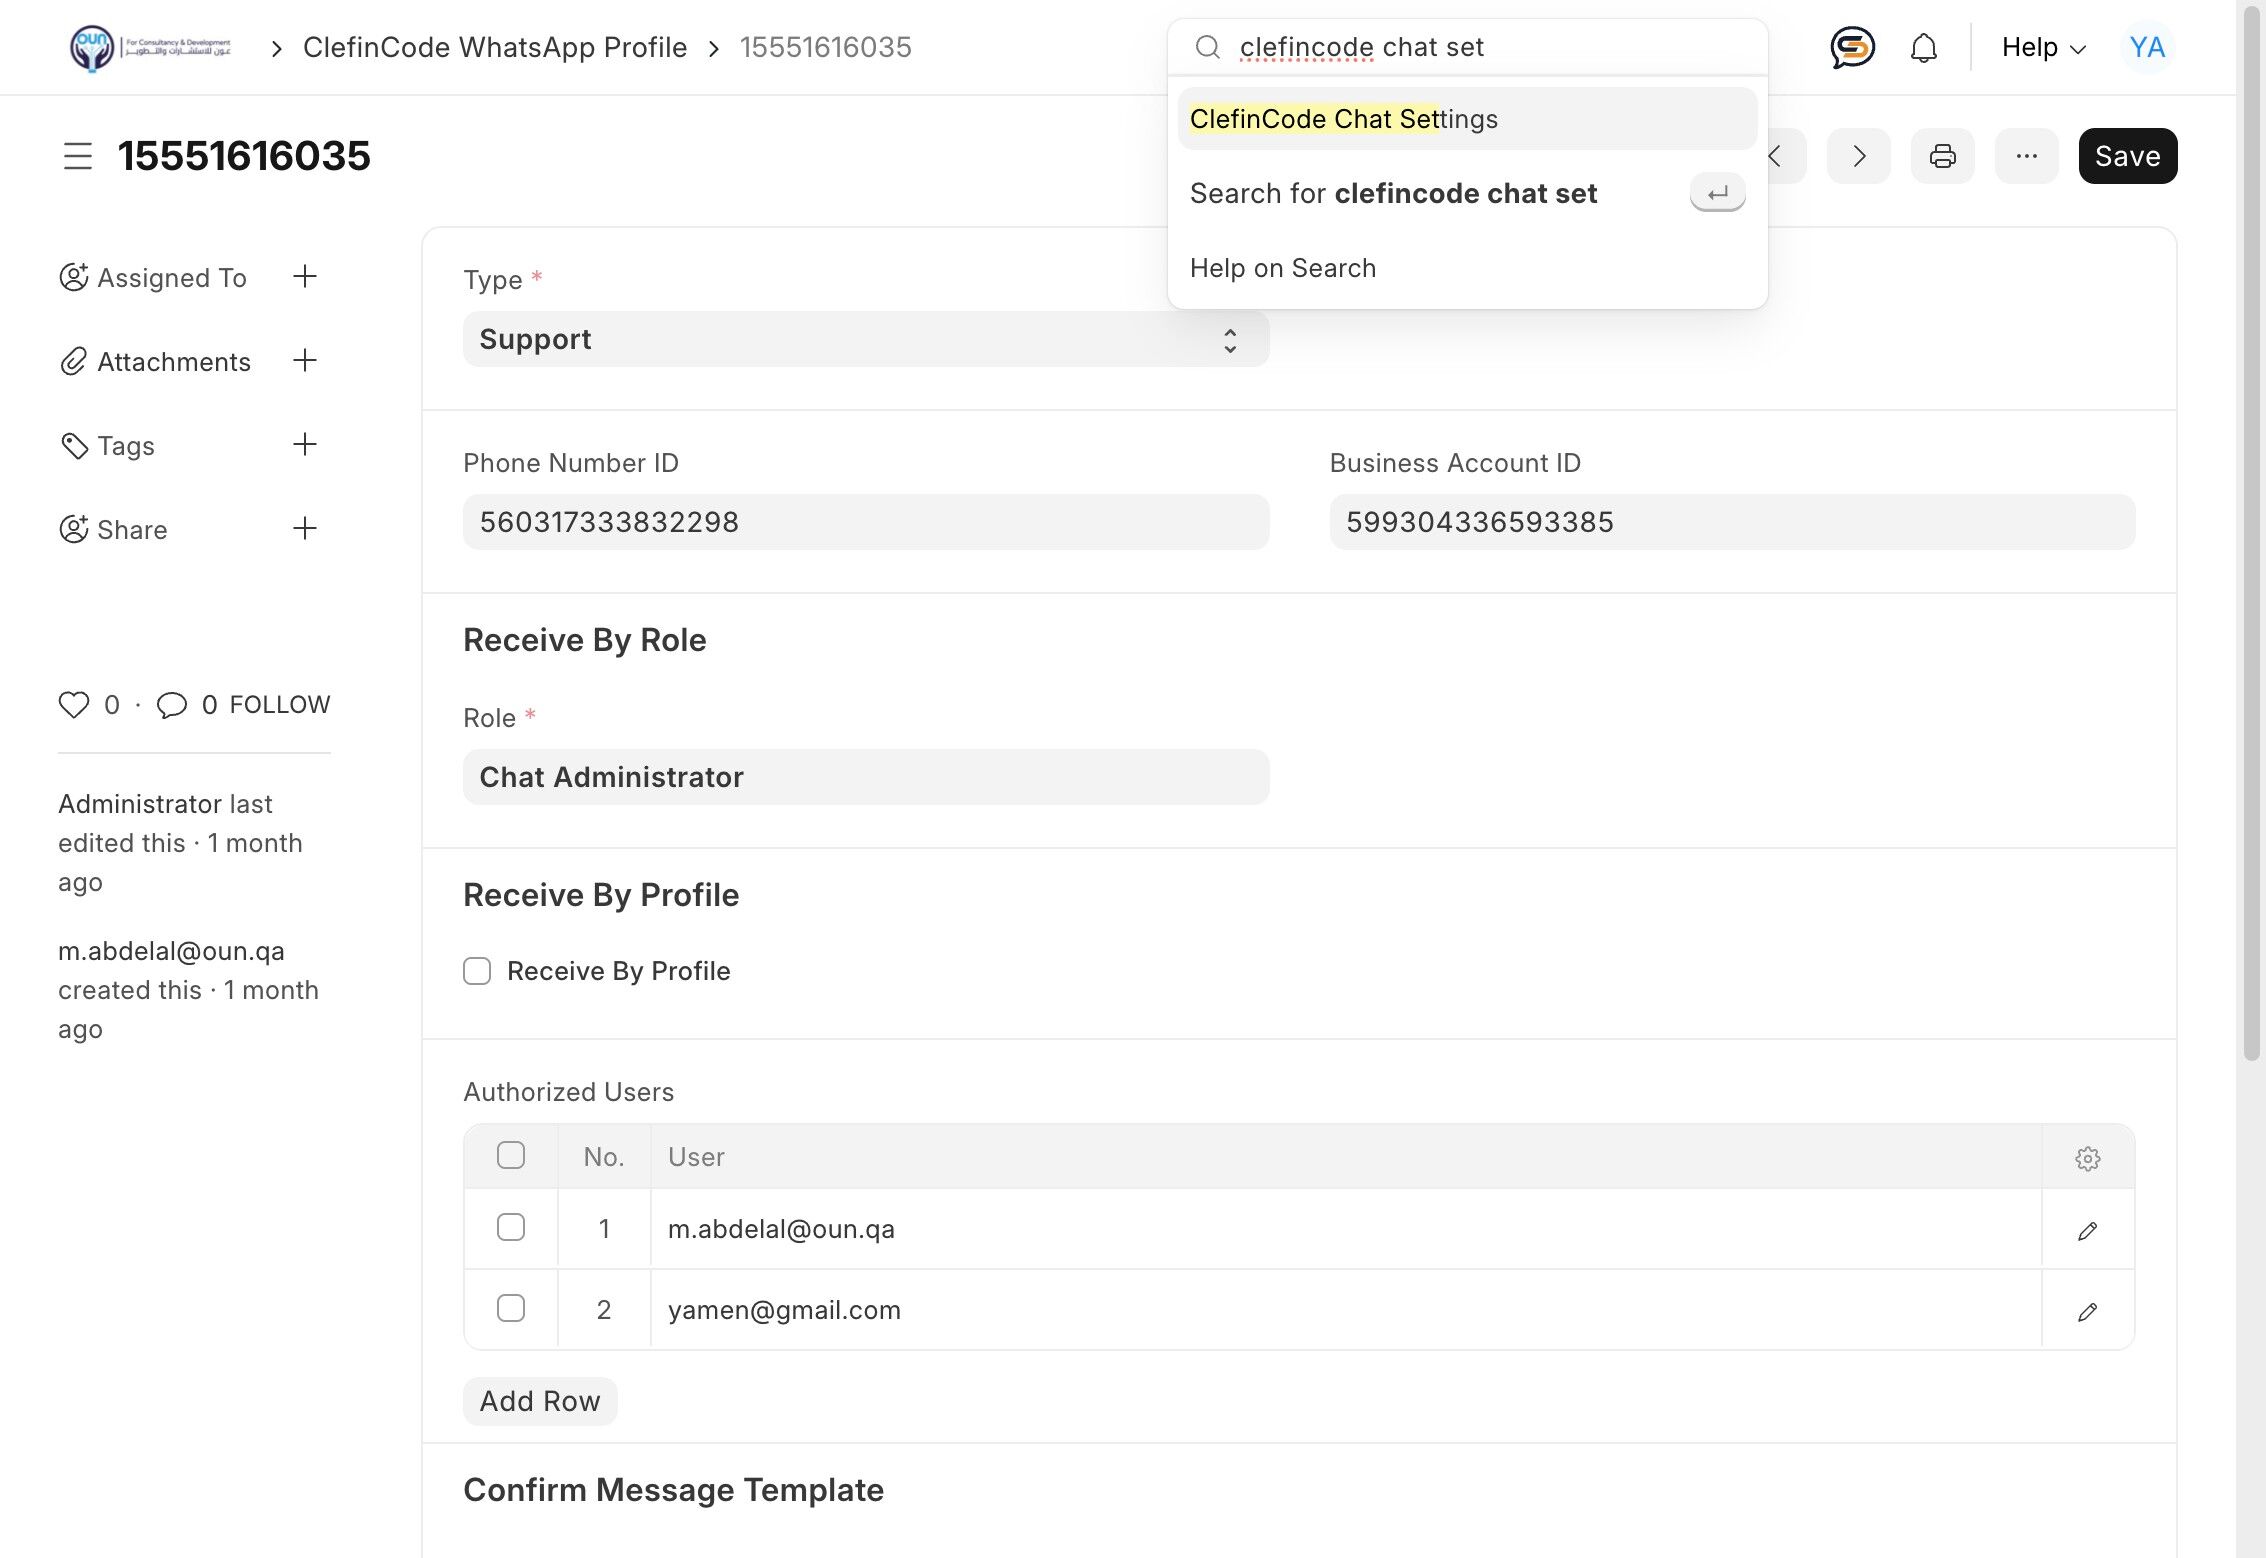Screen dimensions: 2266x1558
Task: Choose Help on Search option
Action: coord(1283,268)
